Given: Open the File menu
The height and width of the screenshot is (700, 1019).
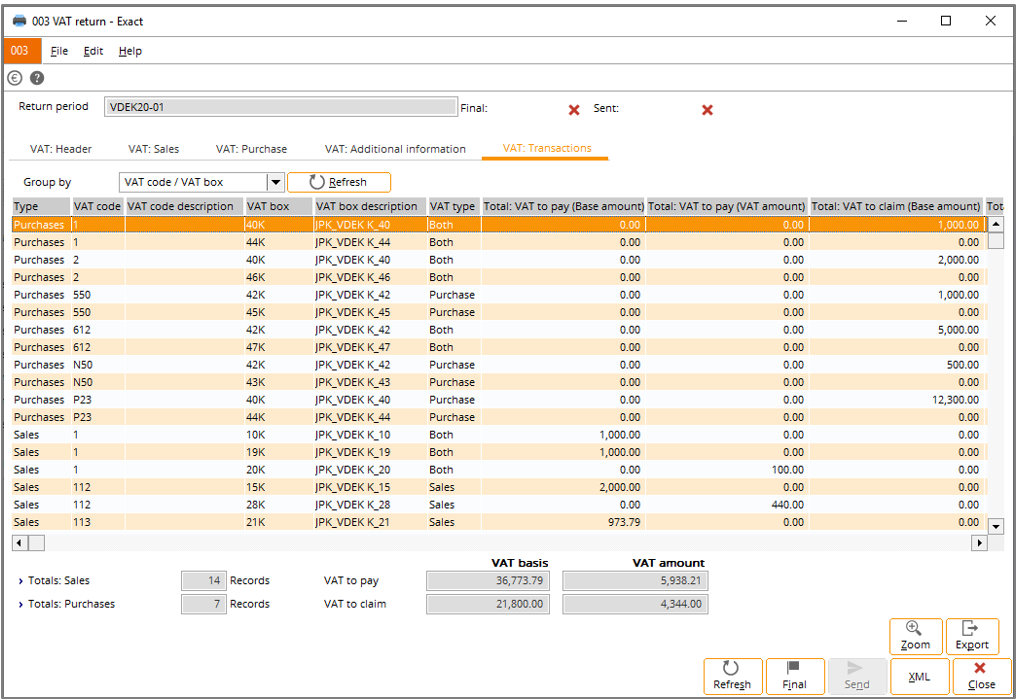Looking at the screenshot, I should 59,51.
